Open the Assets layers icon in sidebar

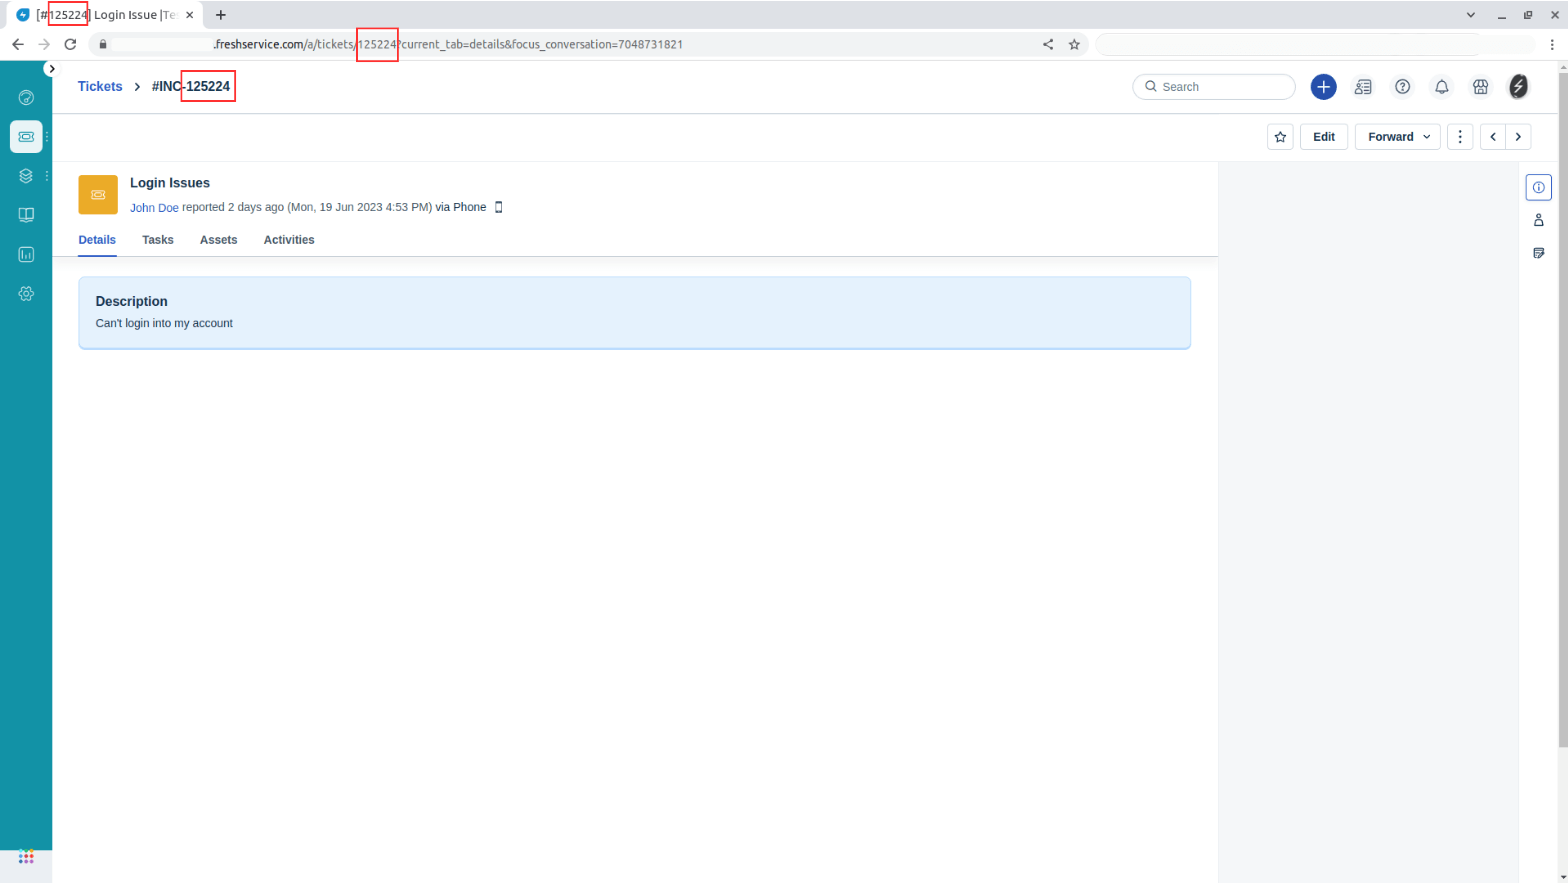click(26, 176)
